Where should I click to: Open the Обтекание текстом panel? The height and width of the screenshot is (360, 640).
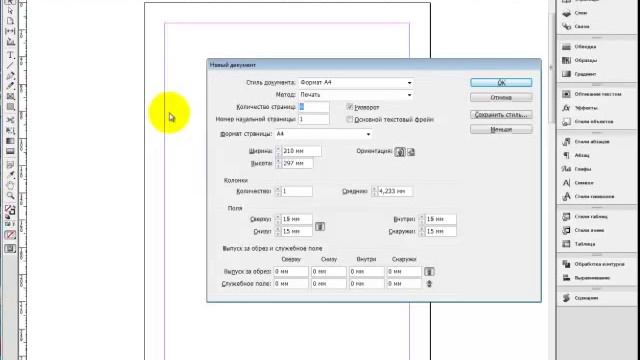(591, 94)
